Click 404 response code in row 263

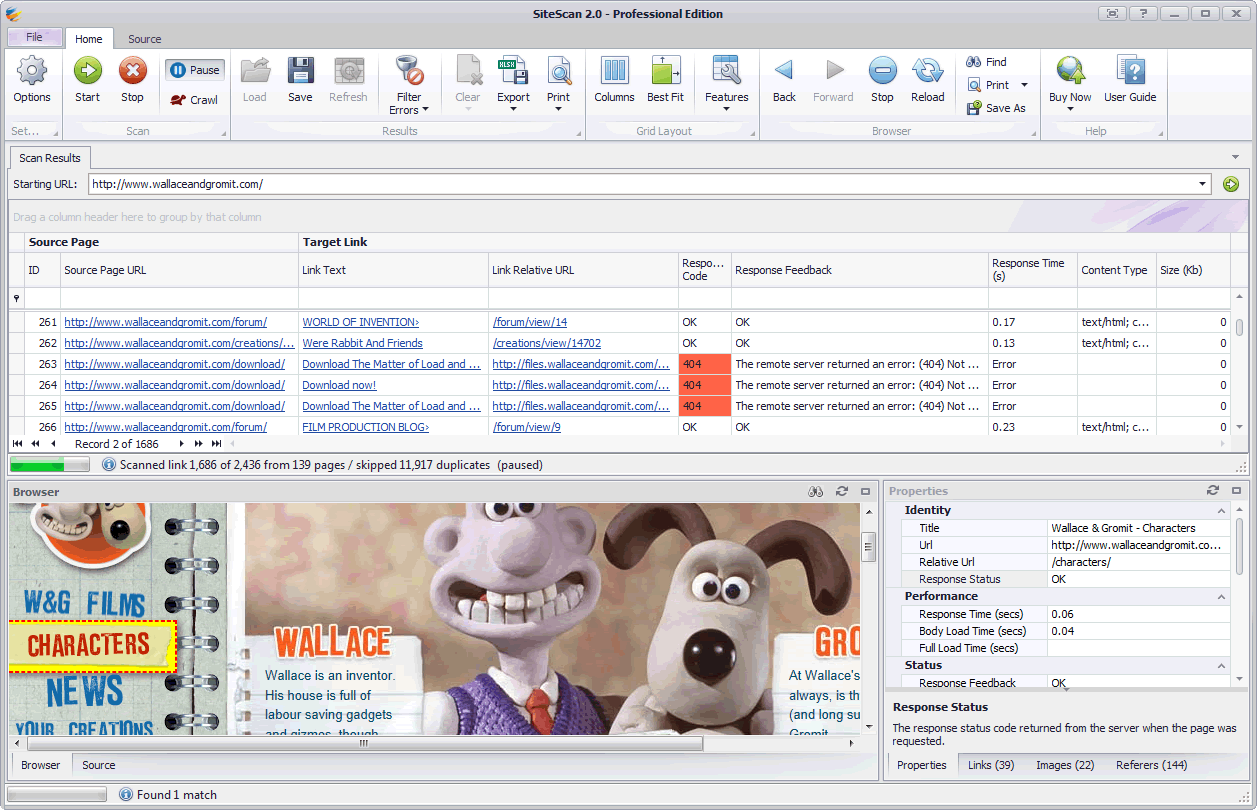tap(705, 364)
